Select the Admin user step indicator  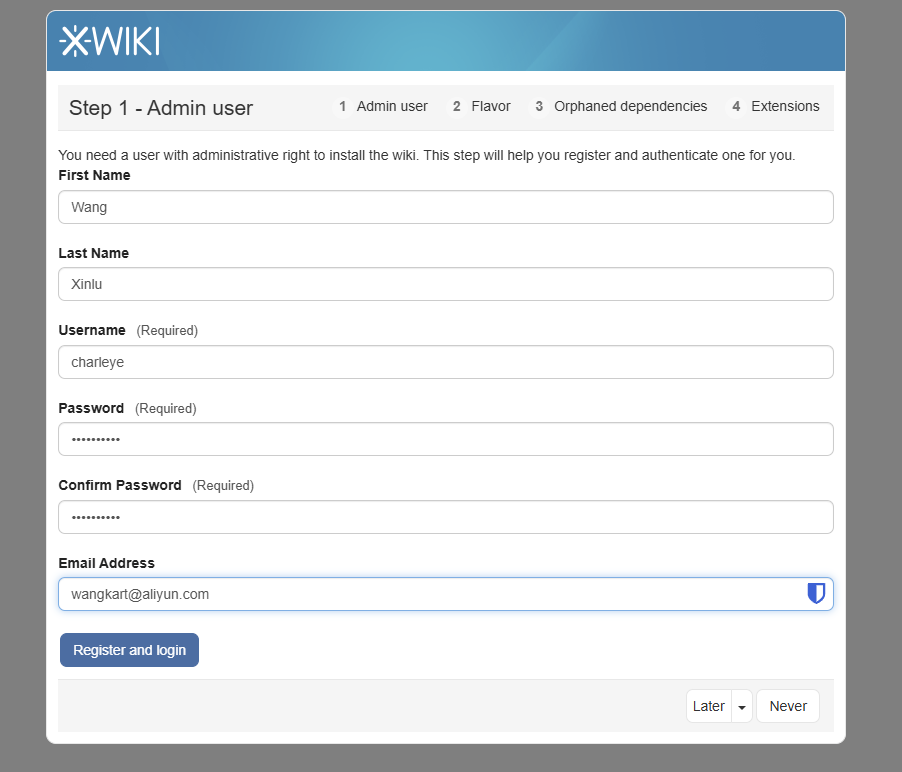point(382,106)
